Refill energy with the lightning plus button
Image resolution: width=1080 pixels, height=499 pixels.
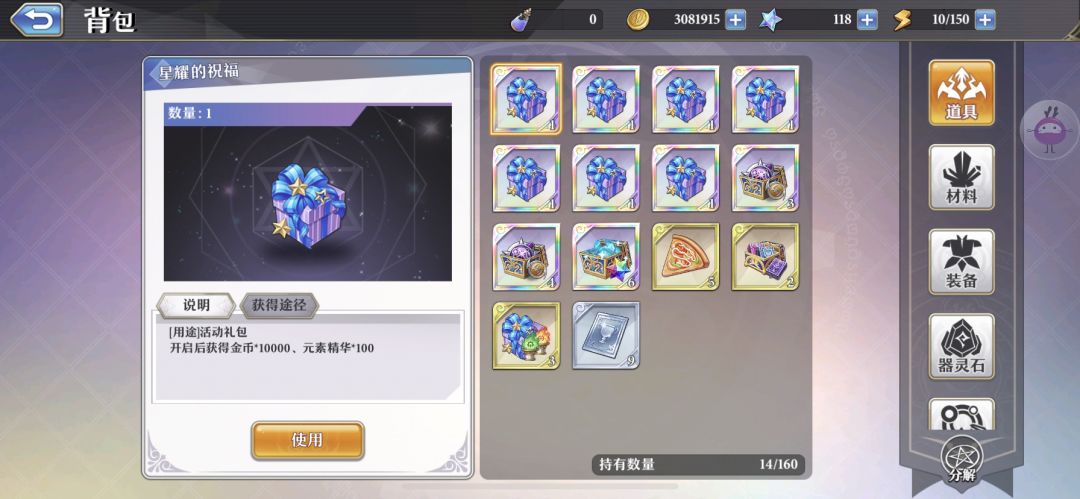(x=985, y=19)
